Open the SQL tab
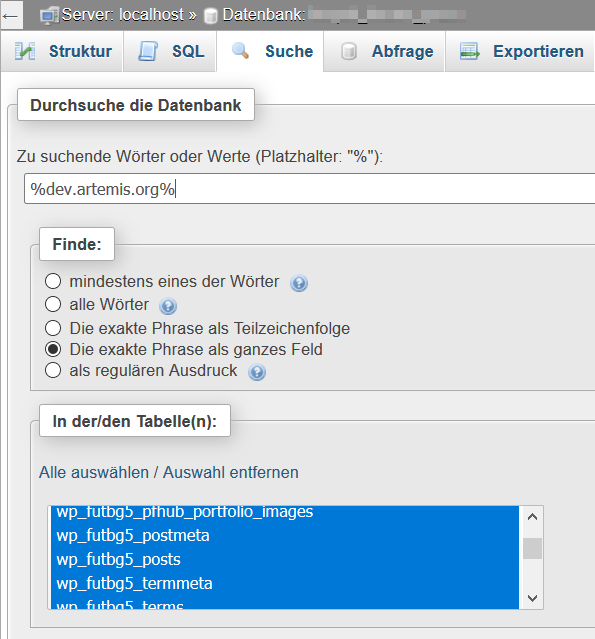This screenshot has height=639, width=595. (x=170, y=51)
